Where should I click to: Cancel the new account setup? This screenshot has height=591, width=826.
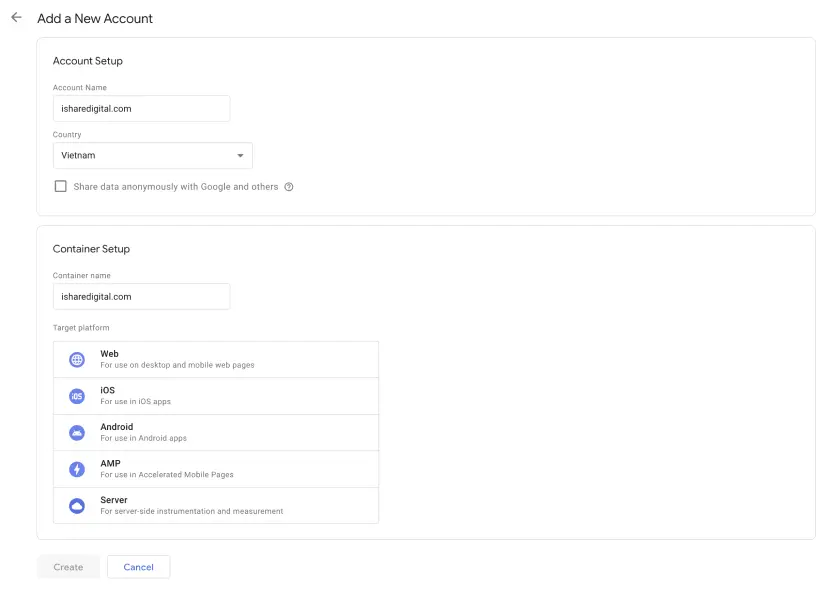pos(139,567)
